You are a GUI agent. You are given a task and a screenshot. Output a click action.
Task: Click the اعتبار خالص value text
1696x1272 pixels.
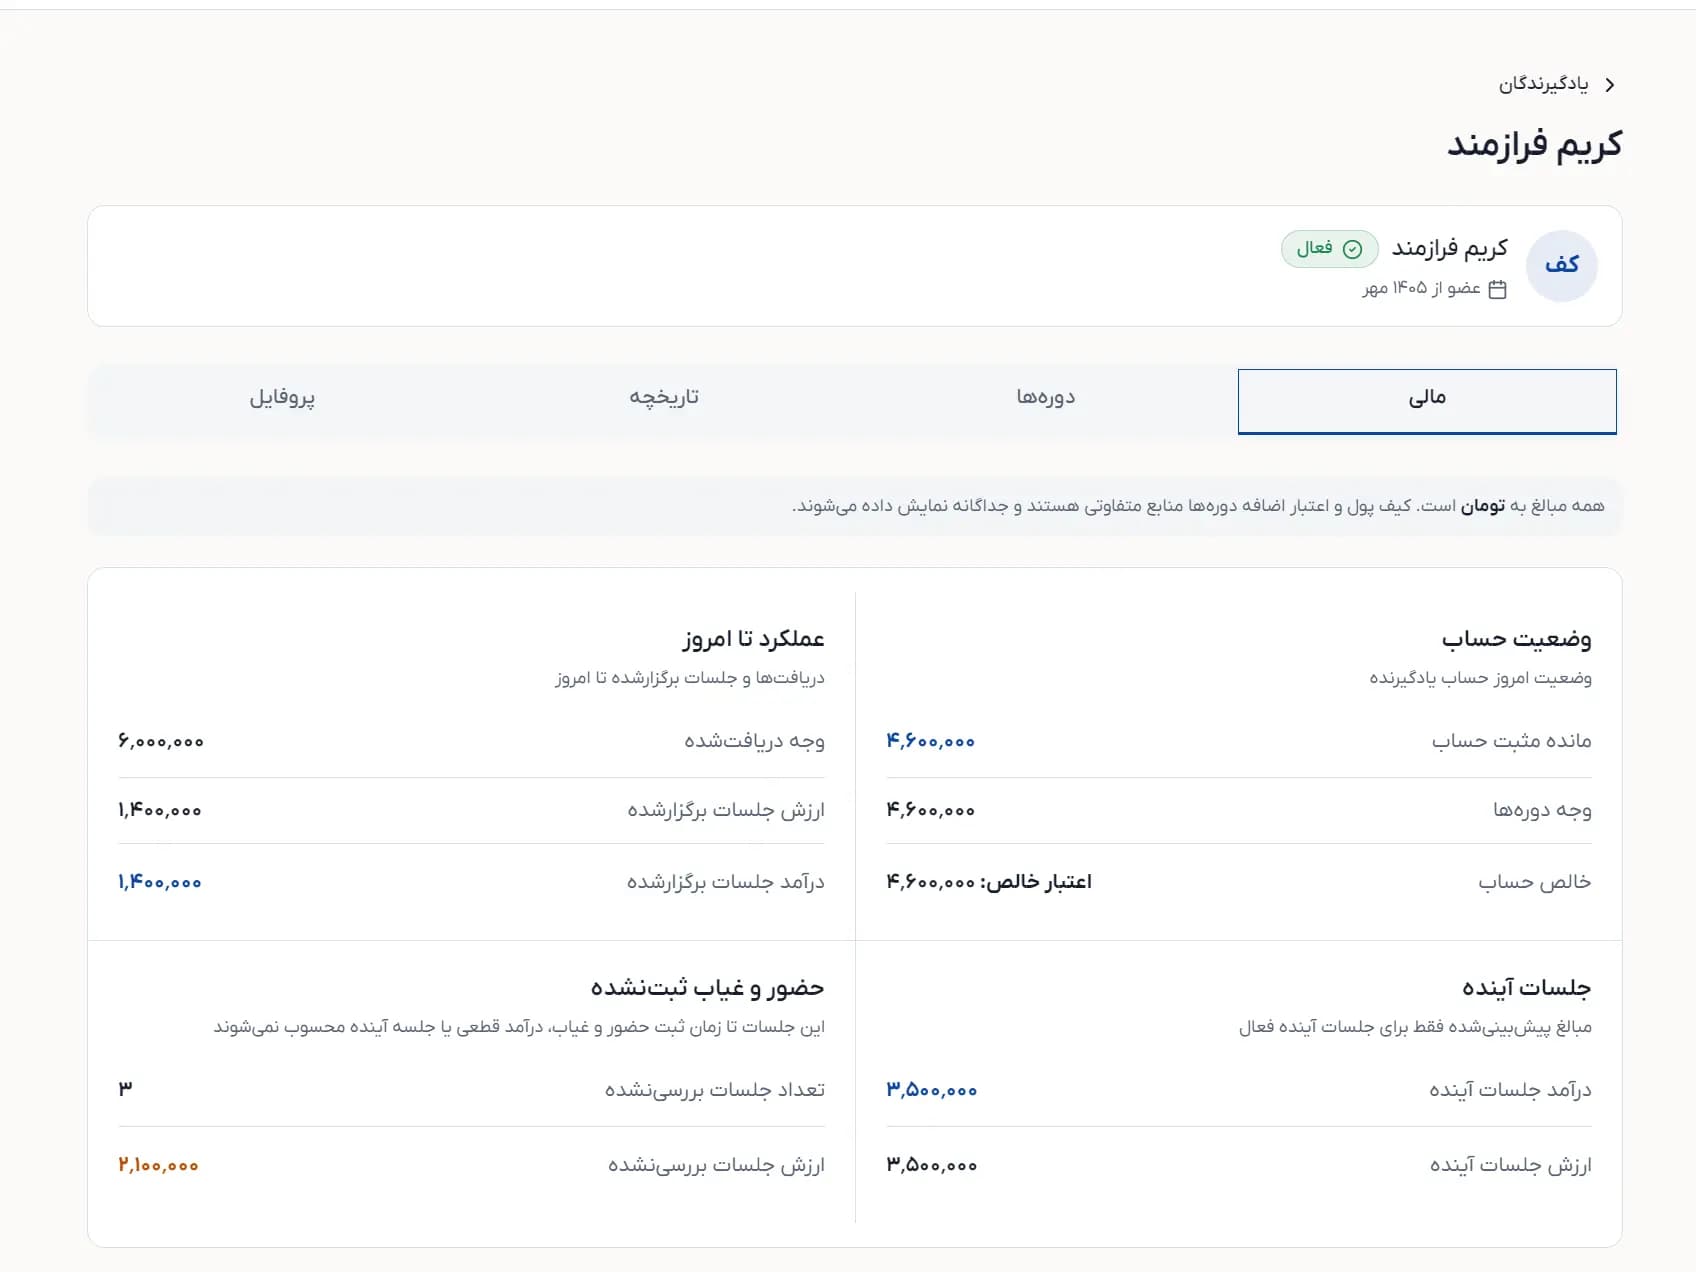tap(989, 882)
